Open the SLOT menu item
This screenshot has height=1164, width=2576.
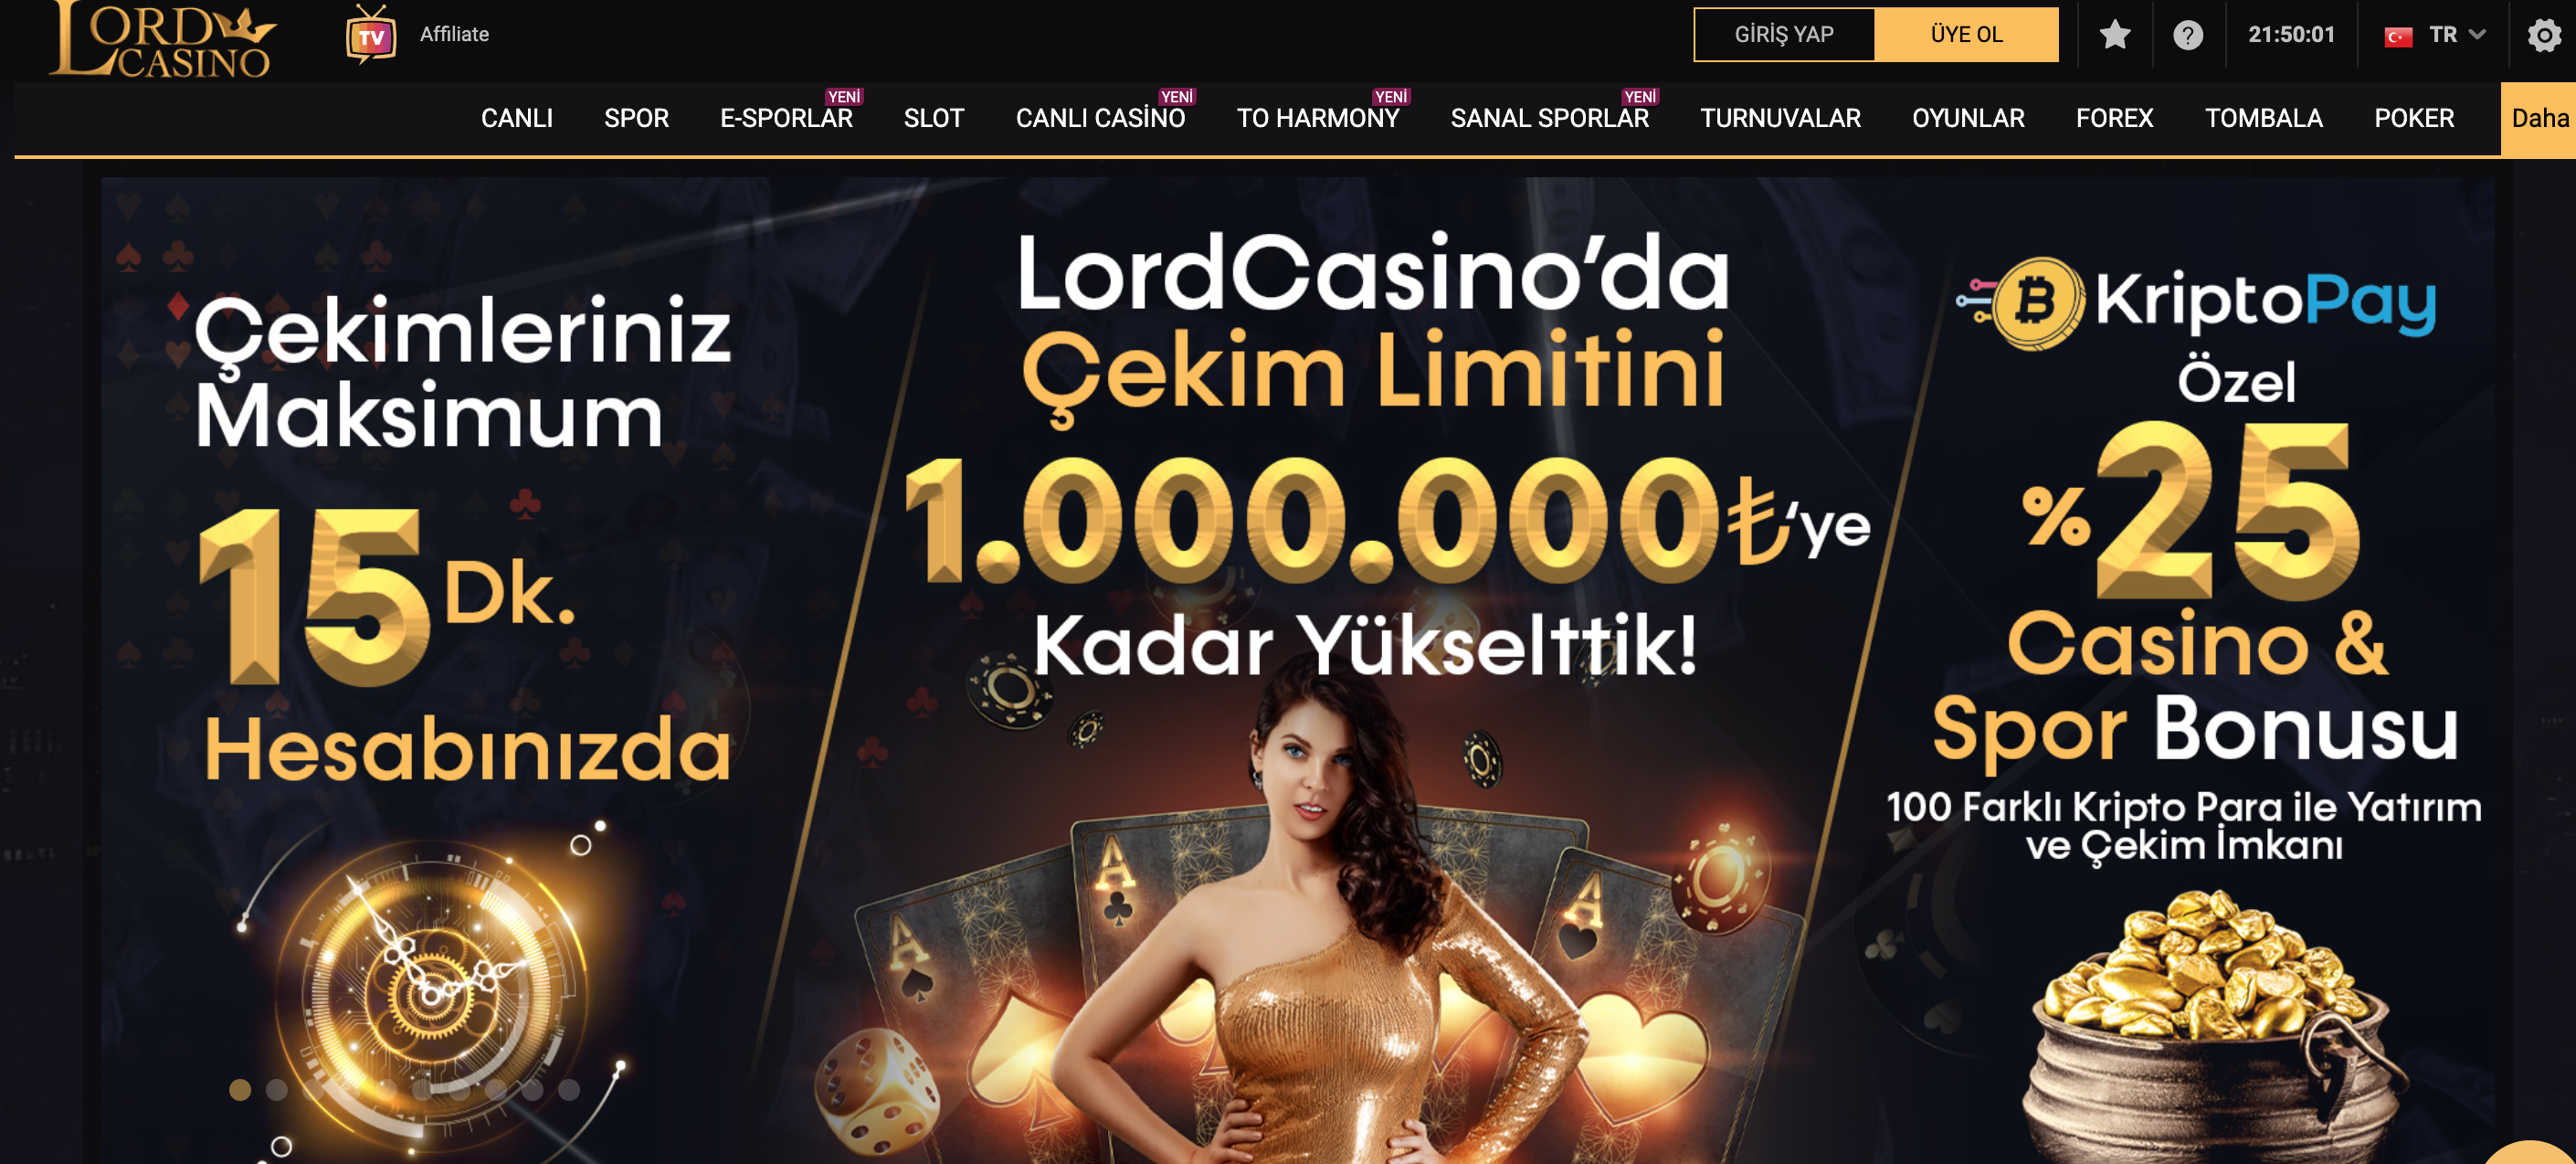[x=933, y=118]
